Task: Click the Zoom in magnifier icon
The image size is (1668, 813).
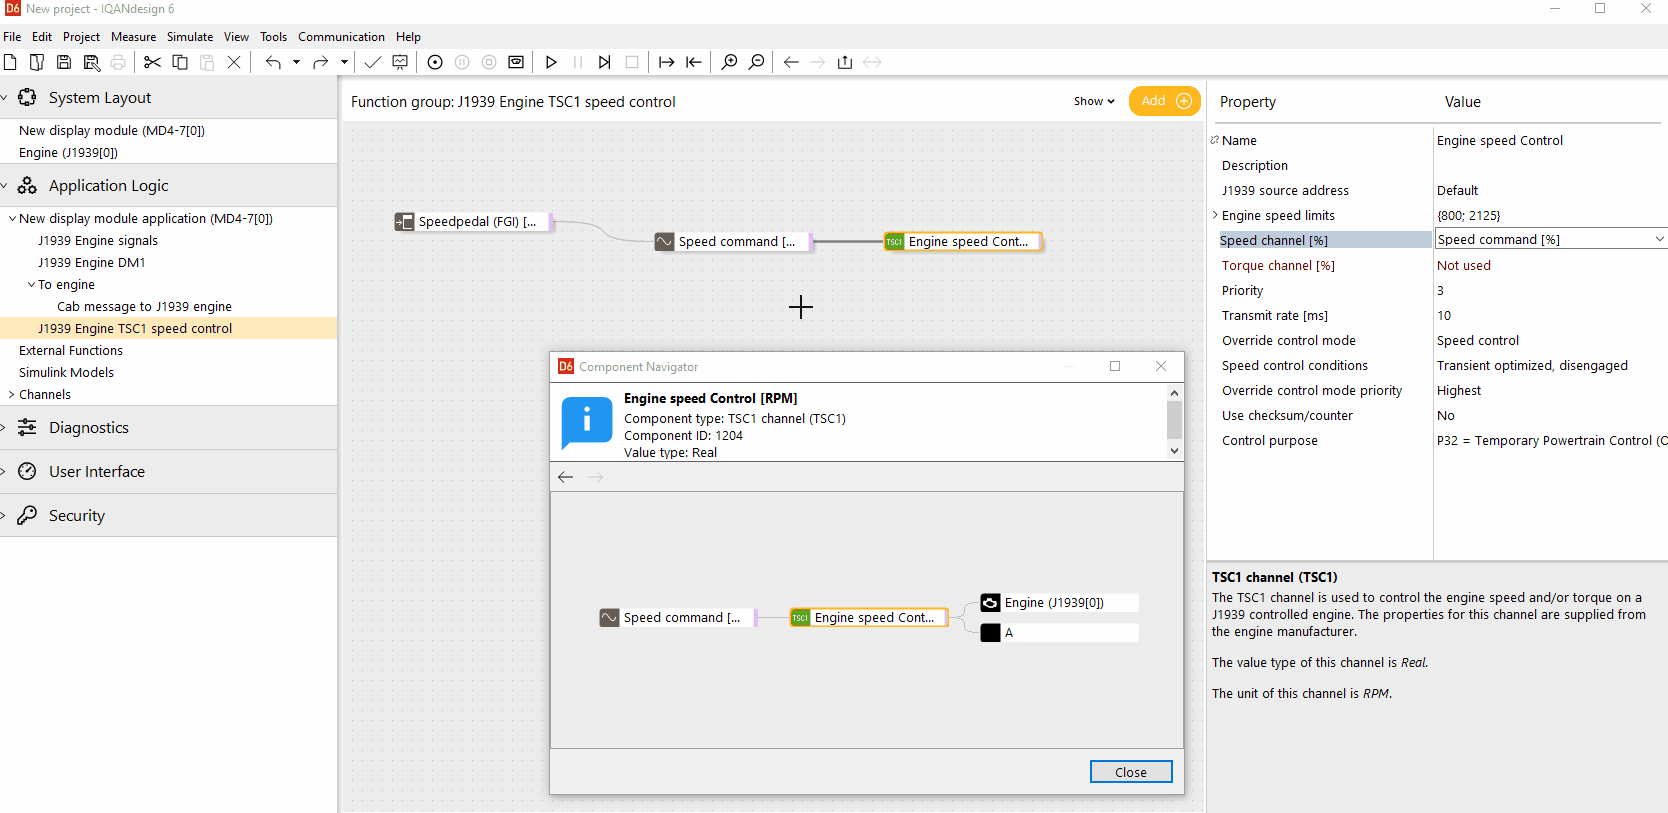Action: coord(730,62)
